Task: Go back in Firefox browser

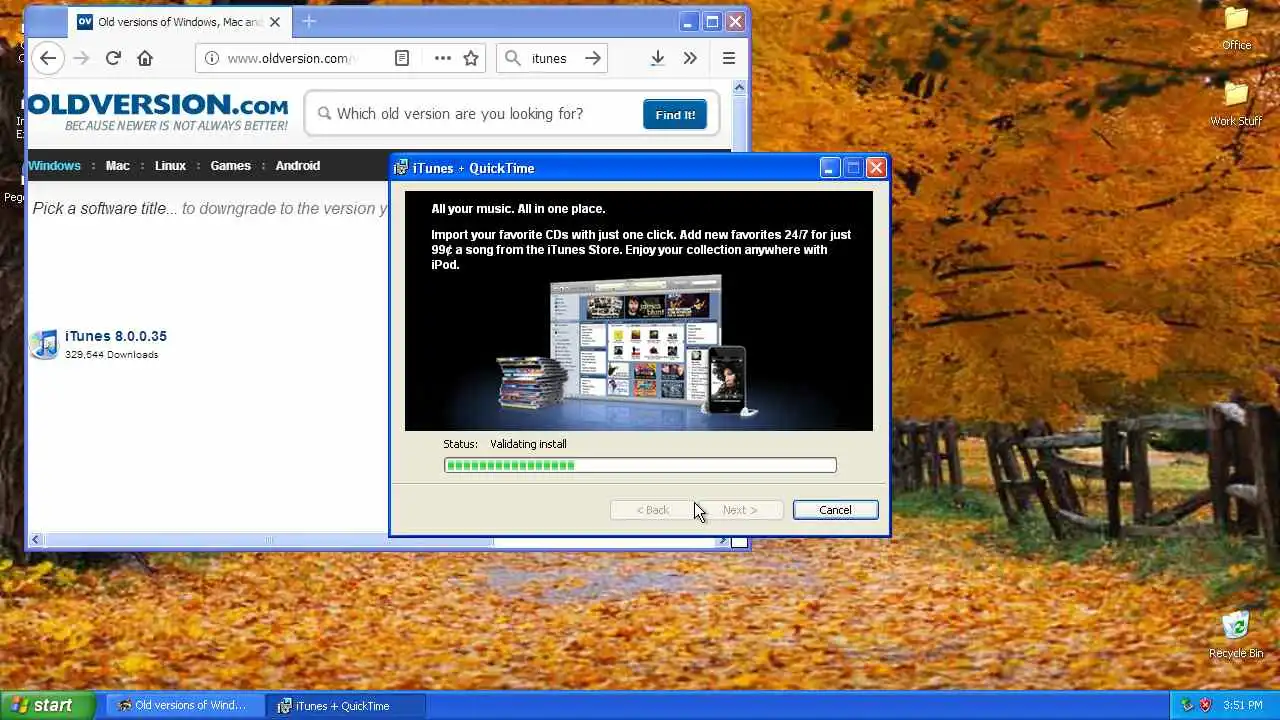Action: tap(48, 58)
